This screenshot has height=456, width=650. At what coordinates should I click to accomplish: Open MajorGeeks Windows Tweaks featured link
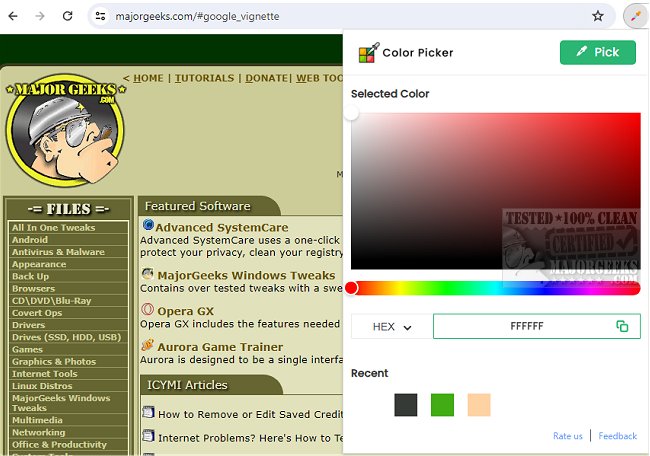click(246, 276)
